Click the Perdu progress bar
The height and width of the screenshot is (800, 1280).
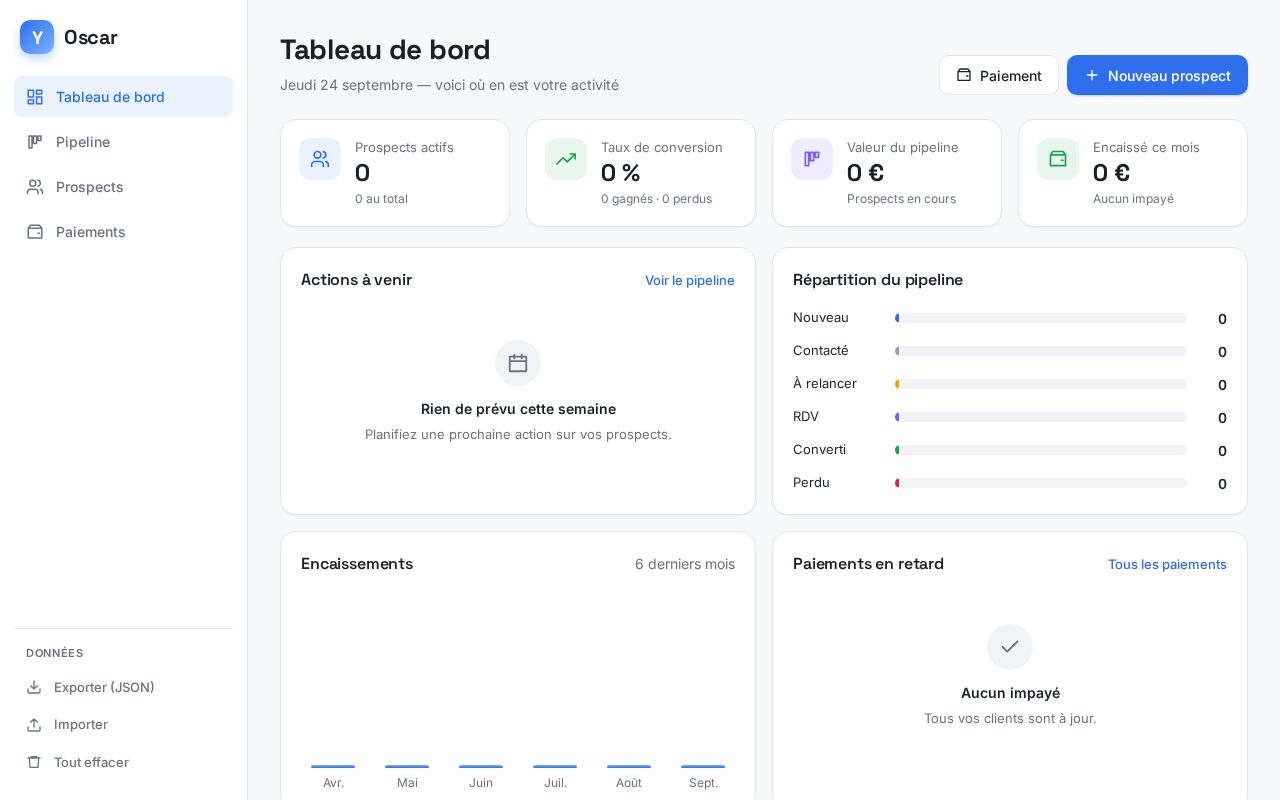1041,483
